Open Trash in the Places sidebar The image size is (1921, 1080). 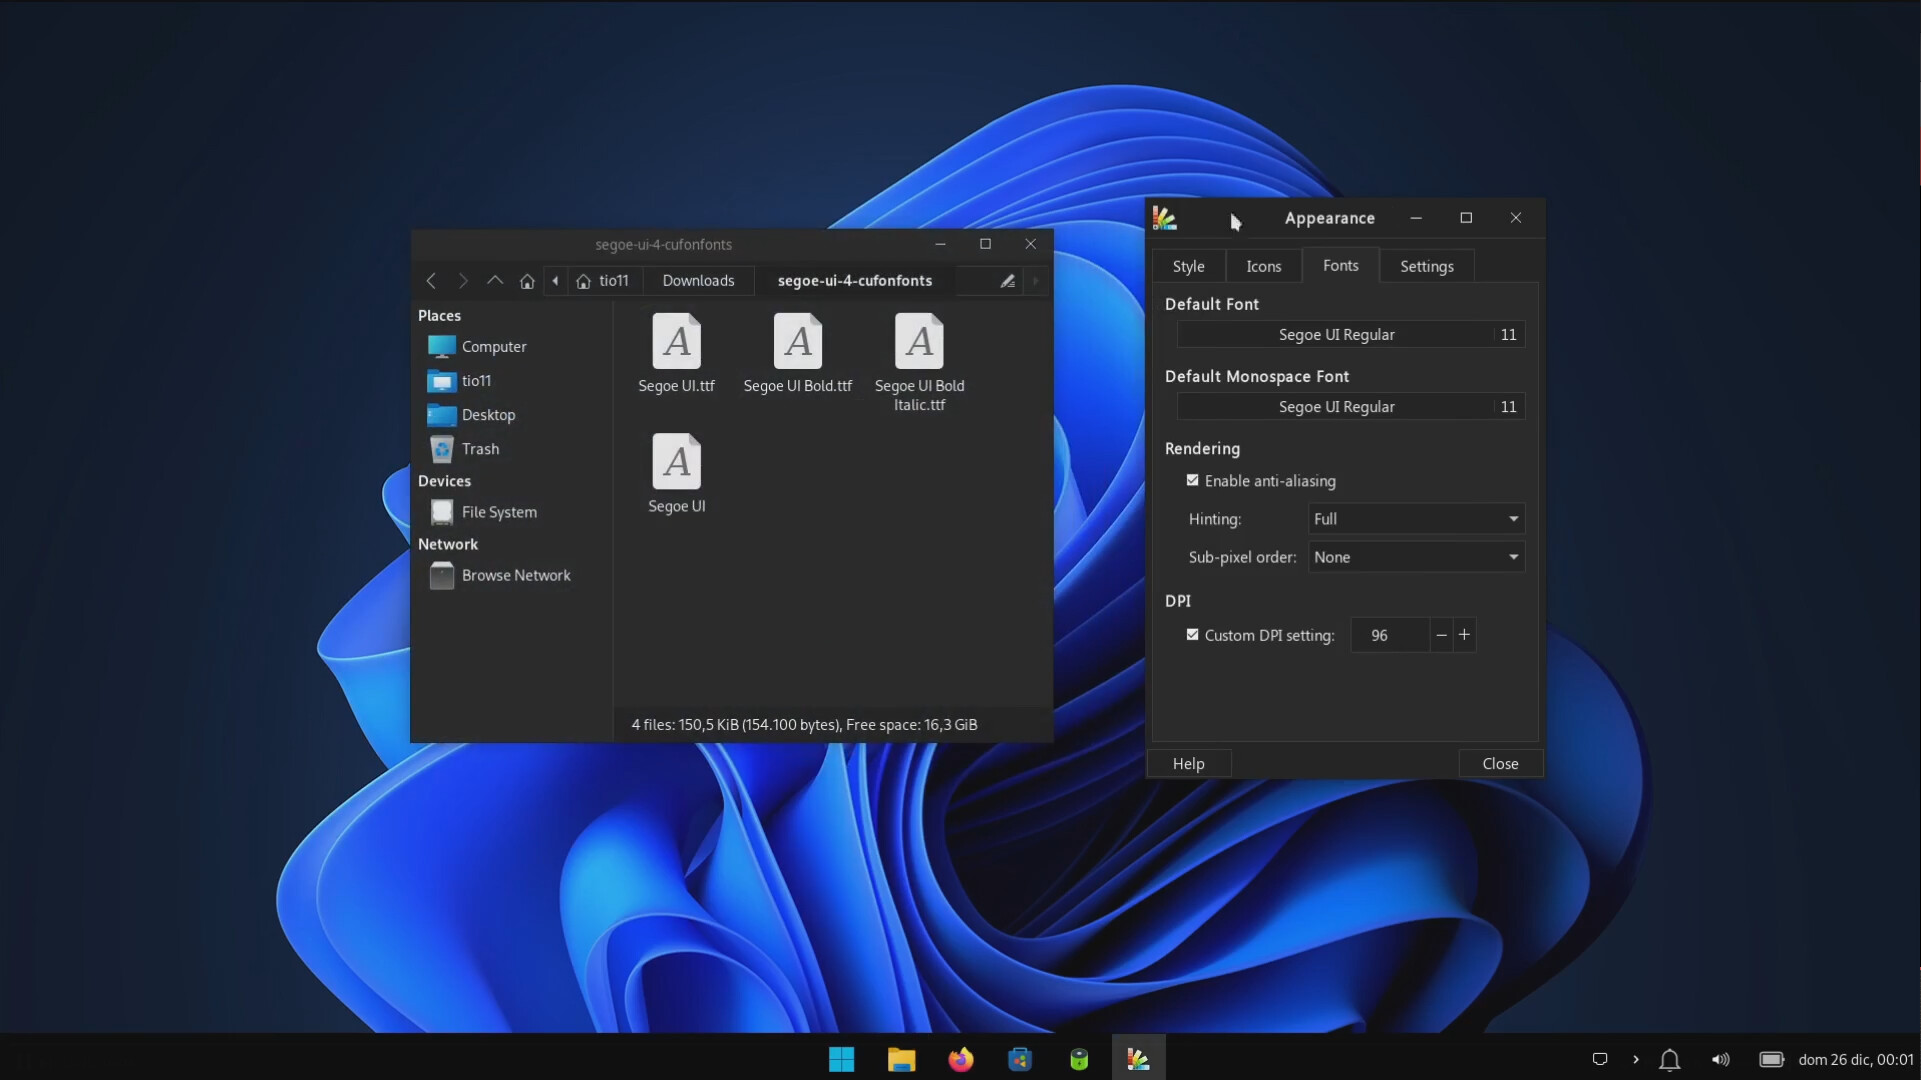[480, 449]
